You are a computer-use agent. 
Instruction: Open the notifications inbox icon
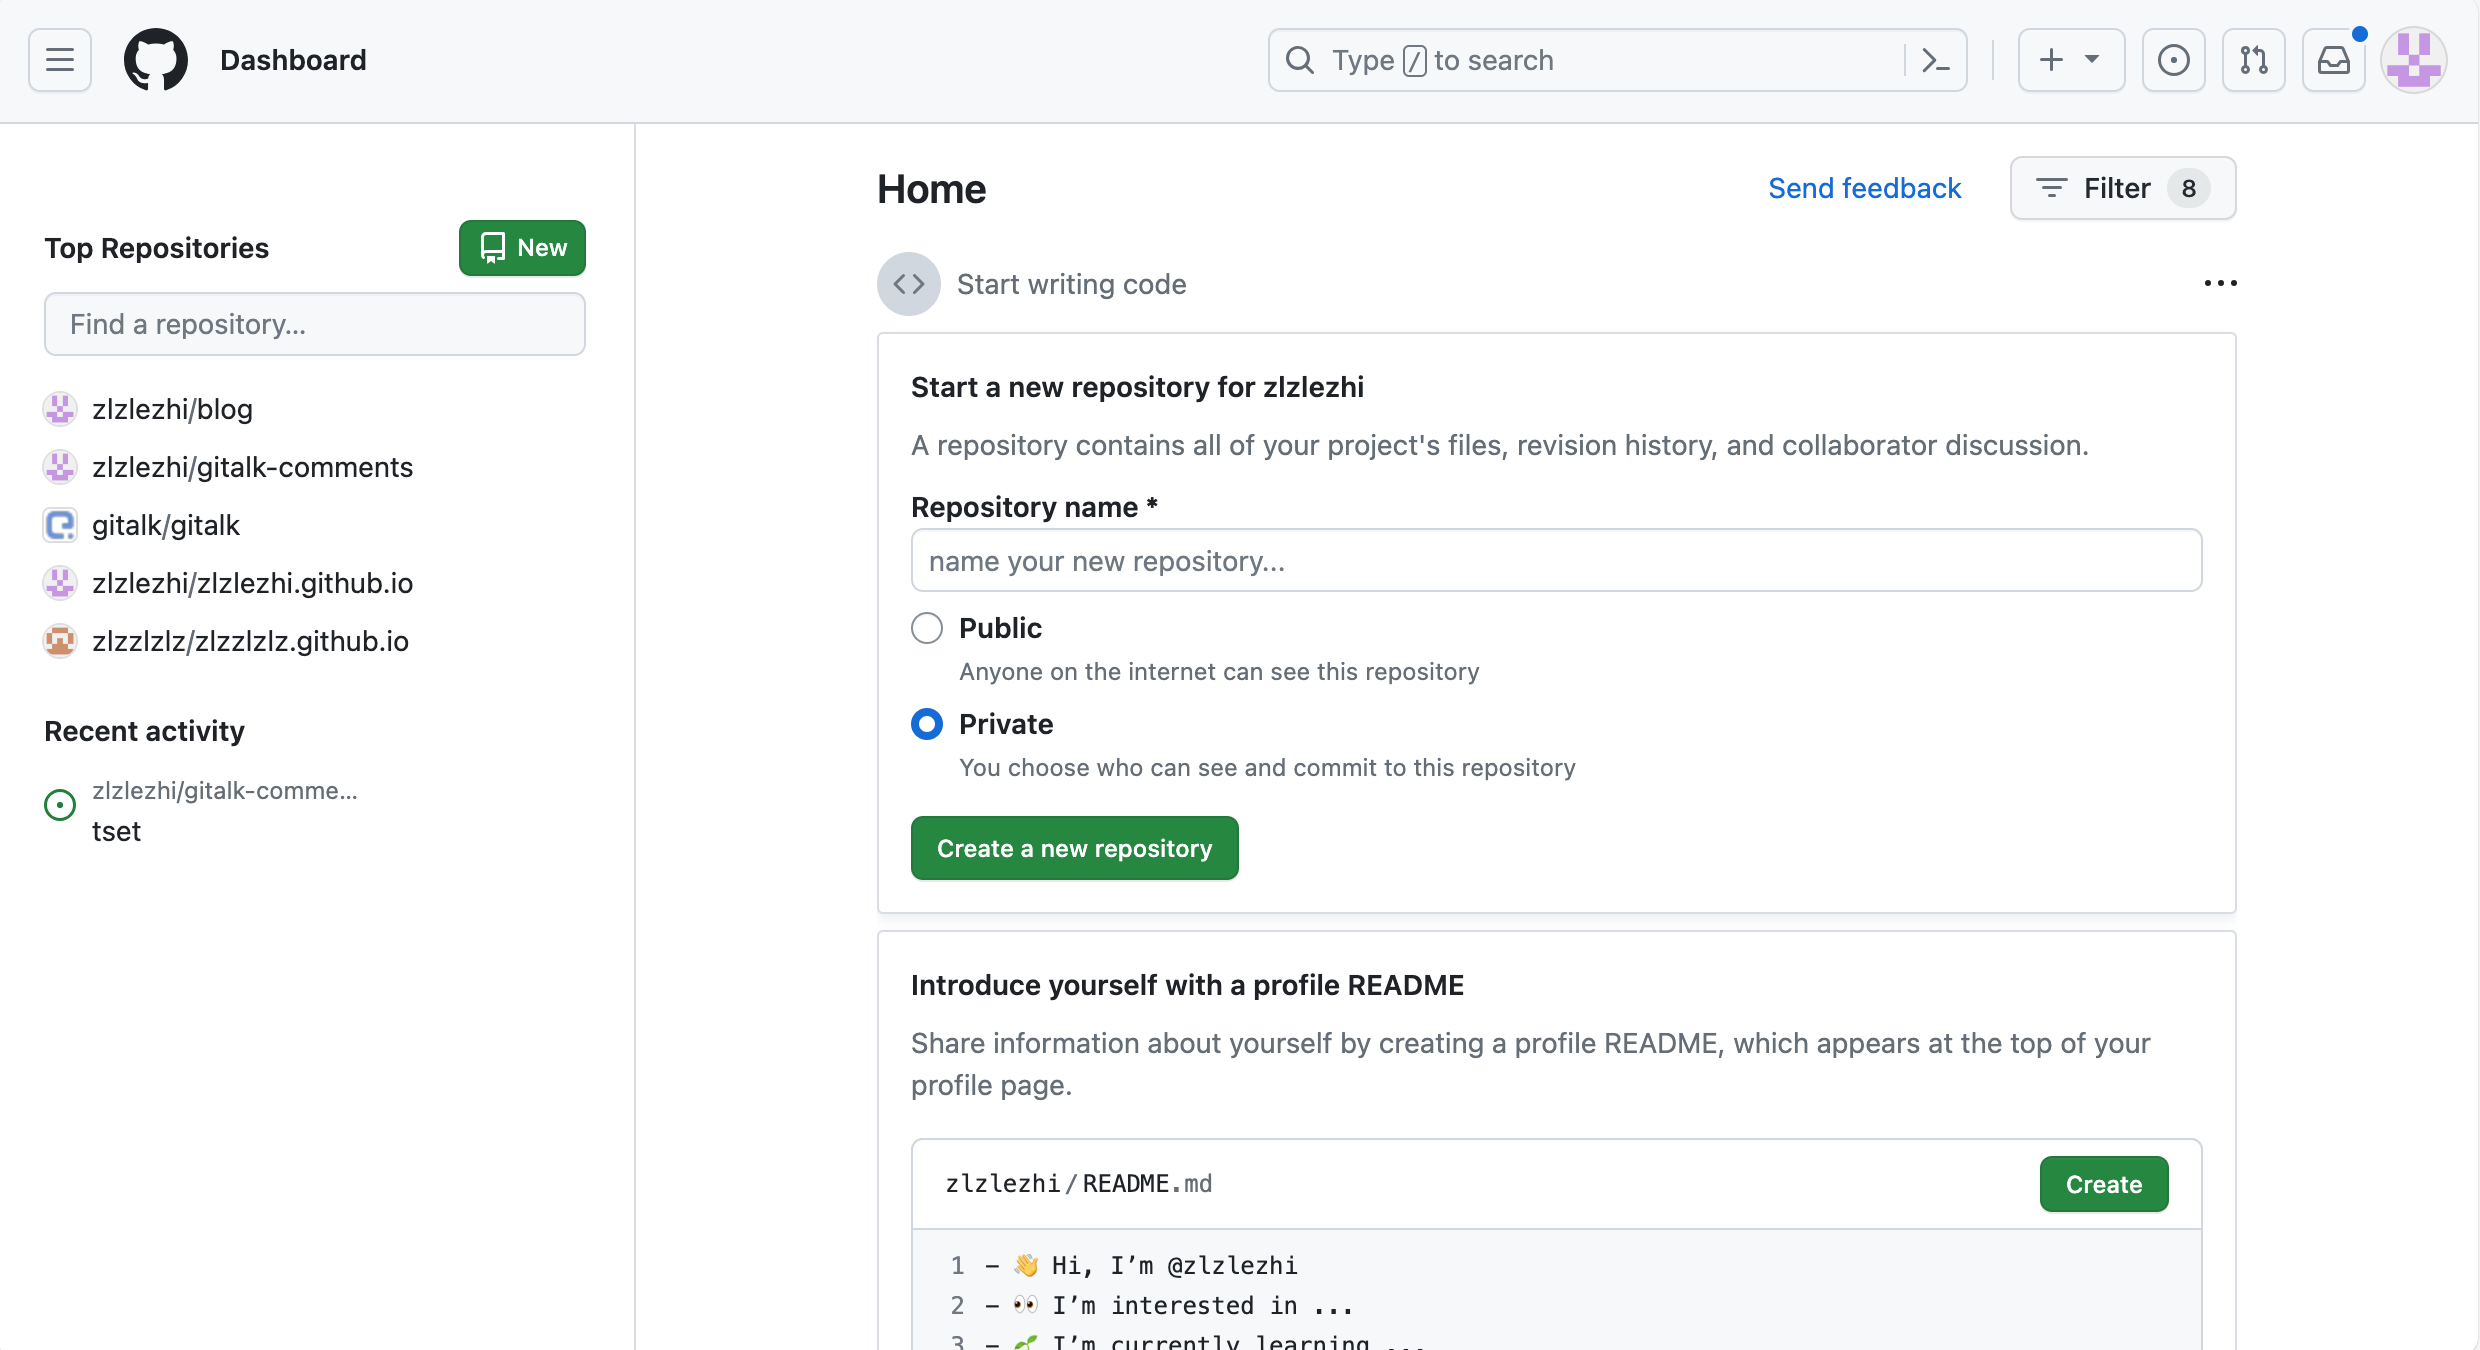pos(2333,60)
